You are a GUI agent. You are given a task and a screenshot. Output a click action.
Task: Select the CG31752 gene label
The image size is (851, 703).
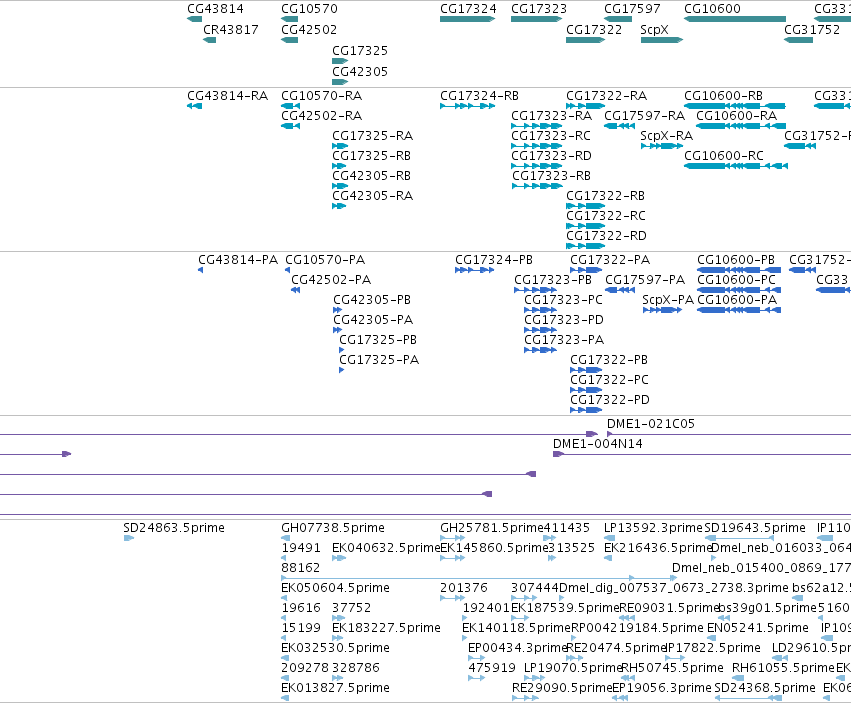812,29
